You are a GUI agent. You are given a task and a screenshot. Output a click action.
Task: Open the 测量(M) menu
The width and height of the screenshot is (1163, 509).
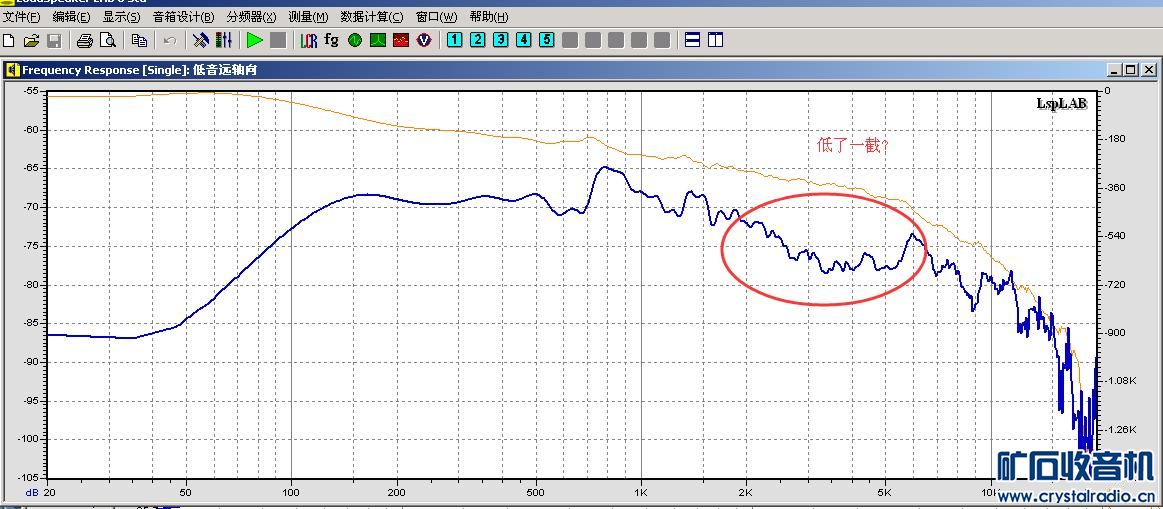[x=308, y=17]
